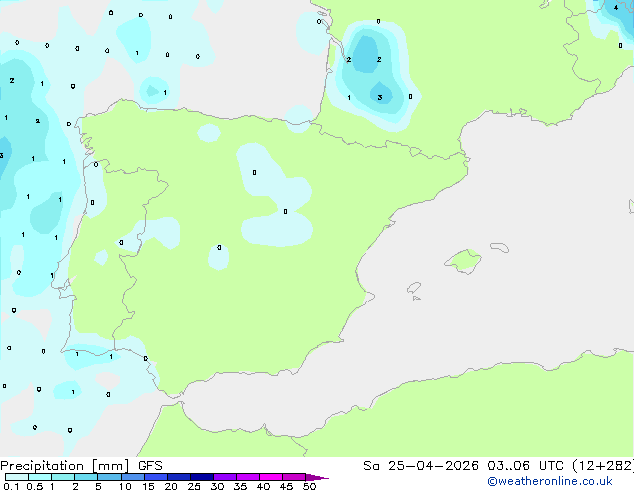634x490 pixels.
Task: Click the '30' legend scale label
Action: point(217,486)
